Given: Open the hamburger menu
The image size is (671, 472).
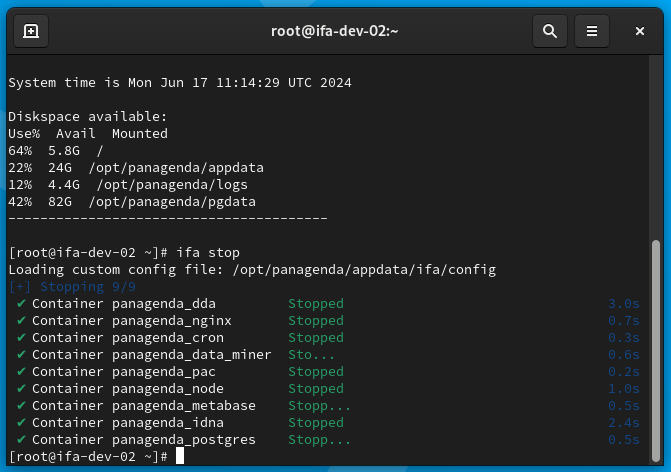Looking at the screenshot, I should 592,31.
